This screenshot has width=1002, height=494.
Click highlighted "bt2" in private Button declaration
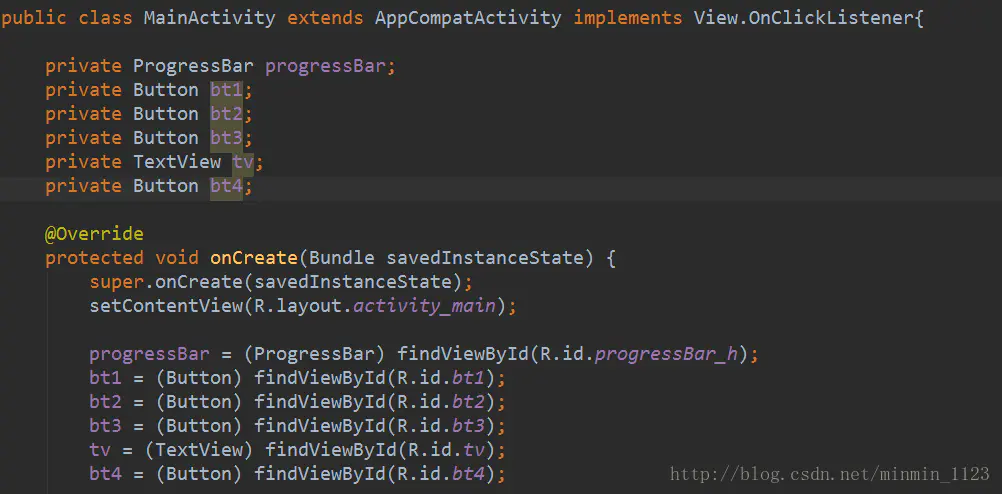click(226, 114)
